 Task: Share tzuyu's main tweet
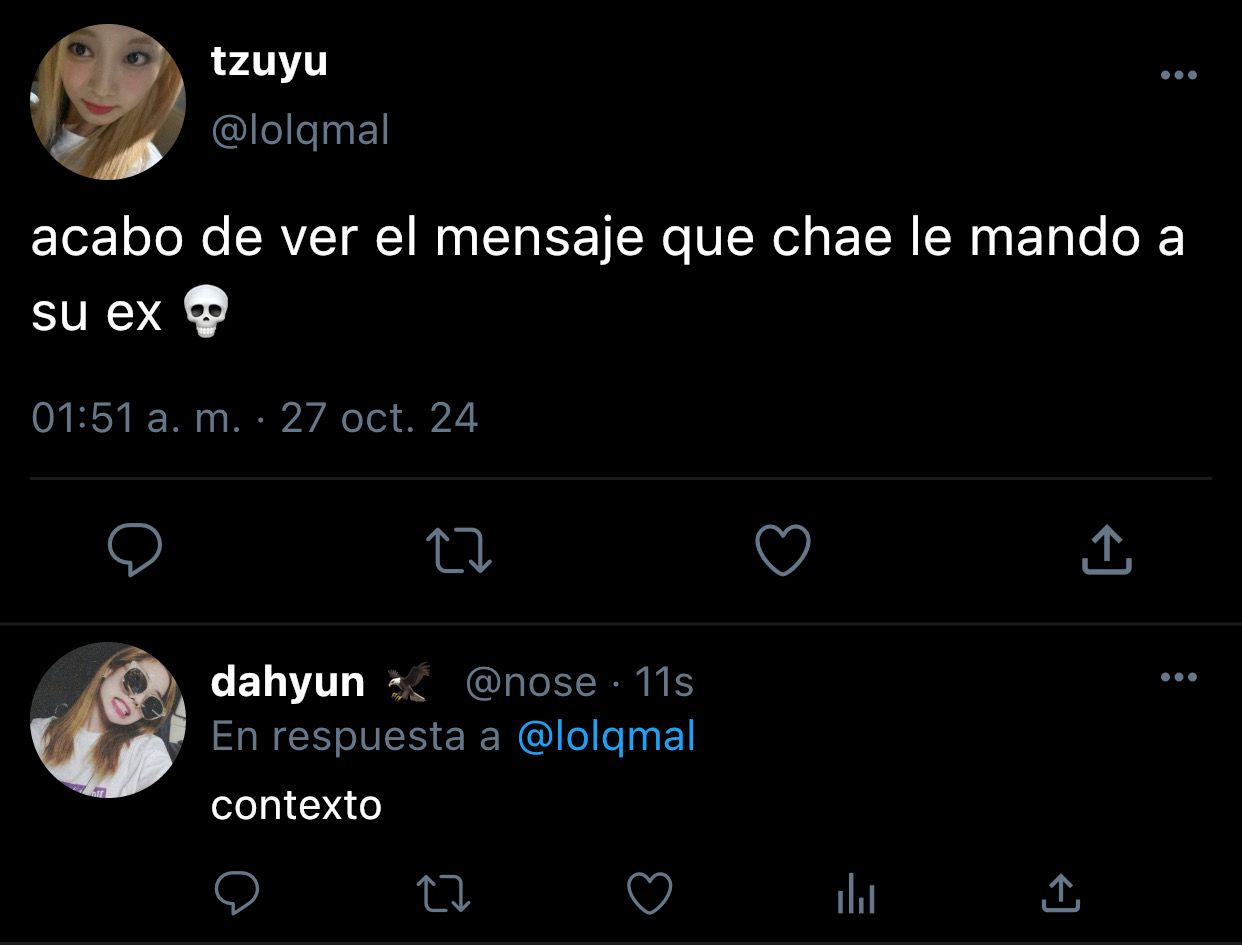(1106, 551)
